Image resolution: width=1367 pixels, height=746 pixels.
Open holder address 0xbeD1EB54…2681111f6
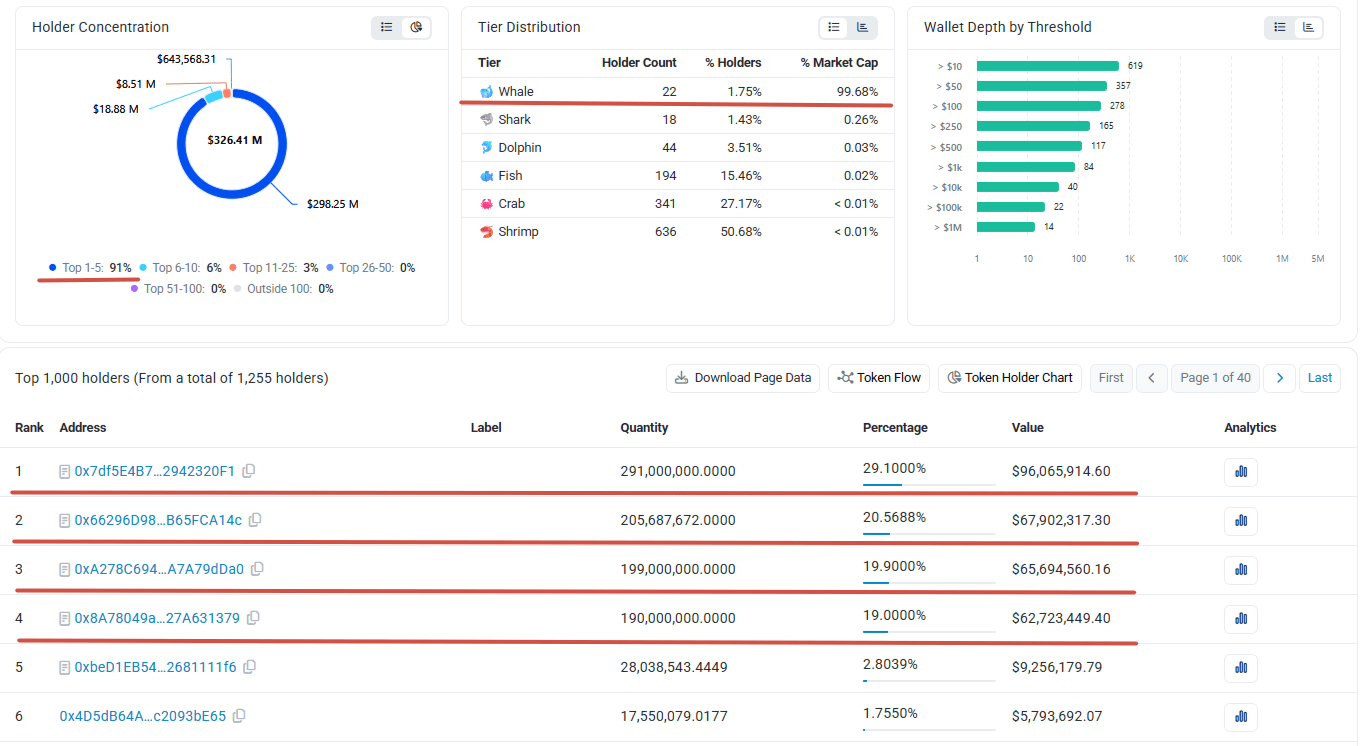[156, 667]
